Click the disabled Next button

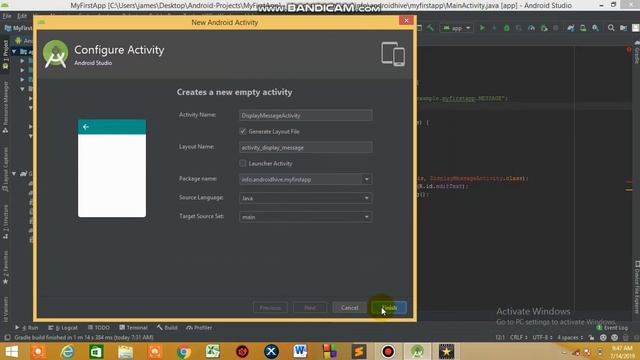[310, 307]
